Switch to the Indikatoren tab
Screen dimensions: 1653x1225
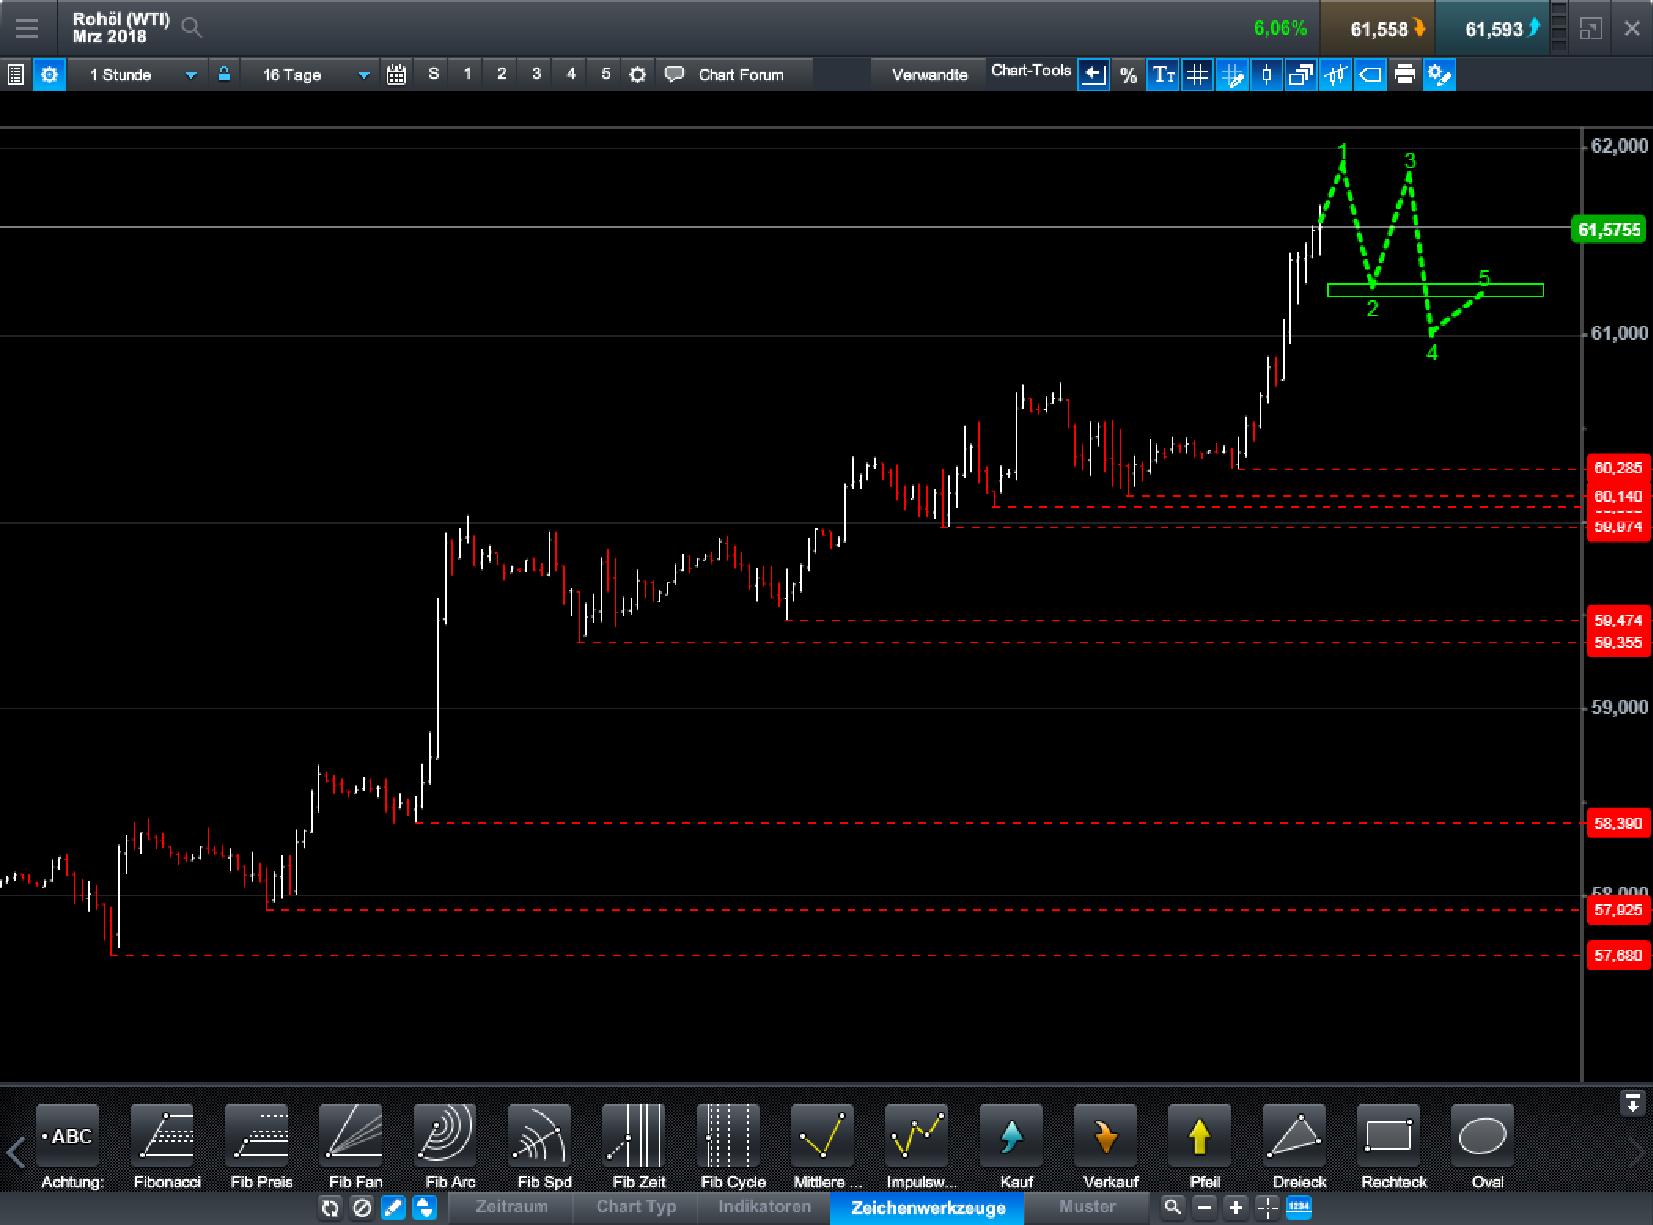coord(763,1207)
